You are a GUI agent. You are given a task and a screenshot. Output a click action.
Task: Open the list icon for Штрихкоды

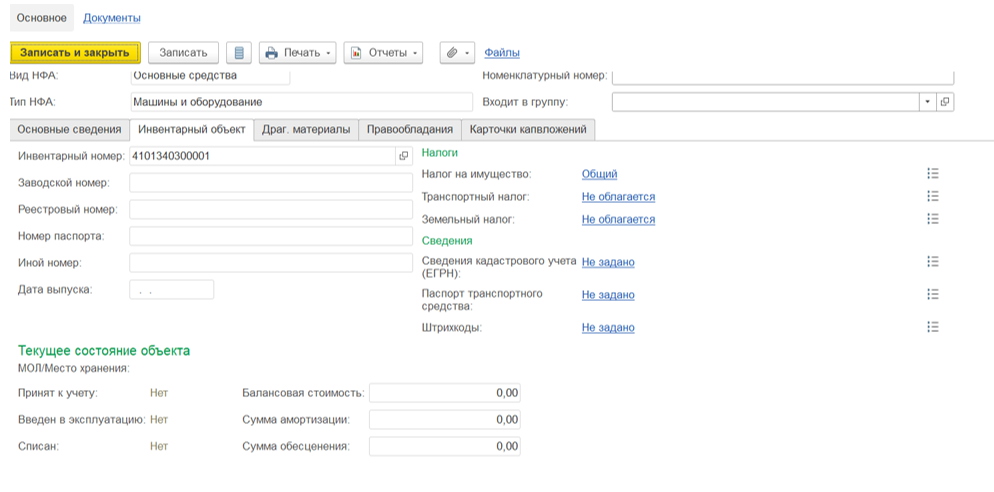[x=932, y=327]
